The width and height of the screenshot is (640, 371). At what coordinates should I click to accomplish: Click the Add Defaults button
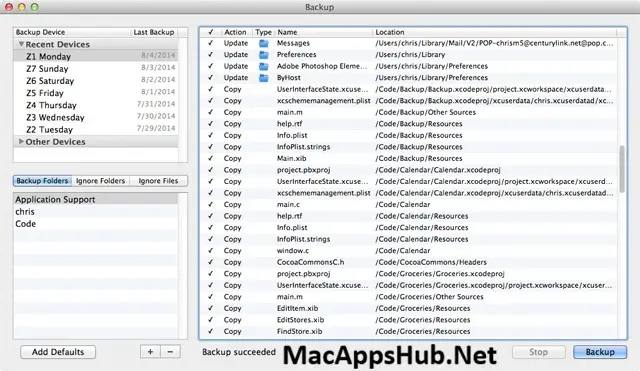tap(58, 352)
